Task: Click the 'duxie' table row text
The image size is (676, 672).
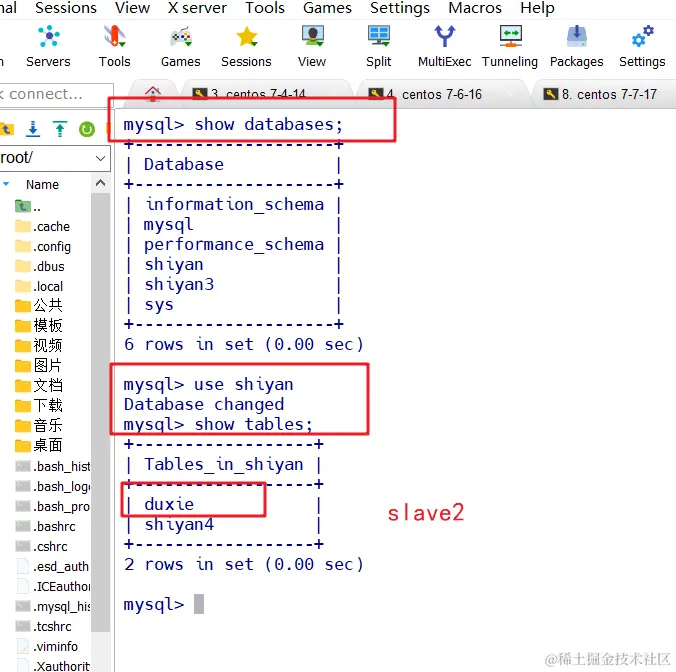Action: (169, 504)
